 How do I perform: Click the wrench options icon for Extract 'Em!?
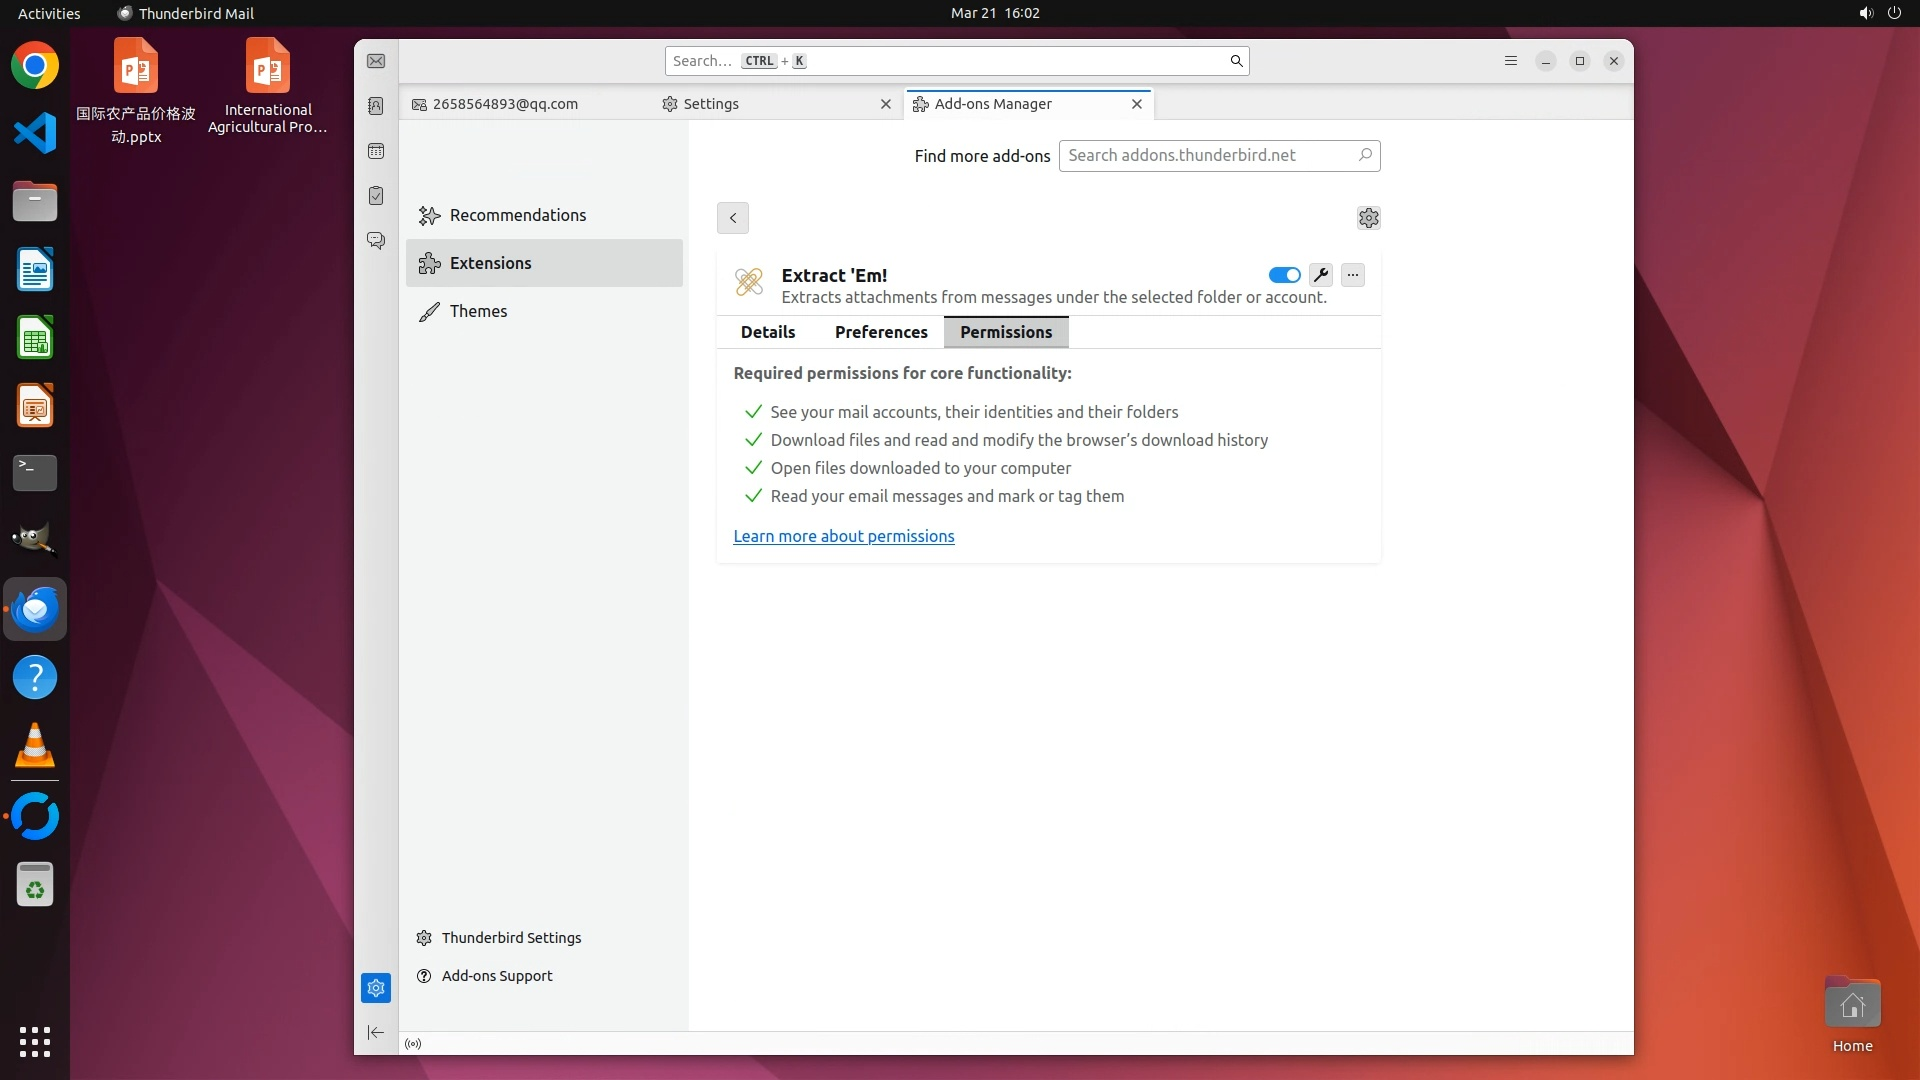click(1320, 275)
